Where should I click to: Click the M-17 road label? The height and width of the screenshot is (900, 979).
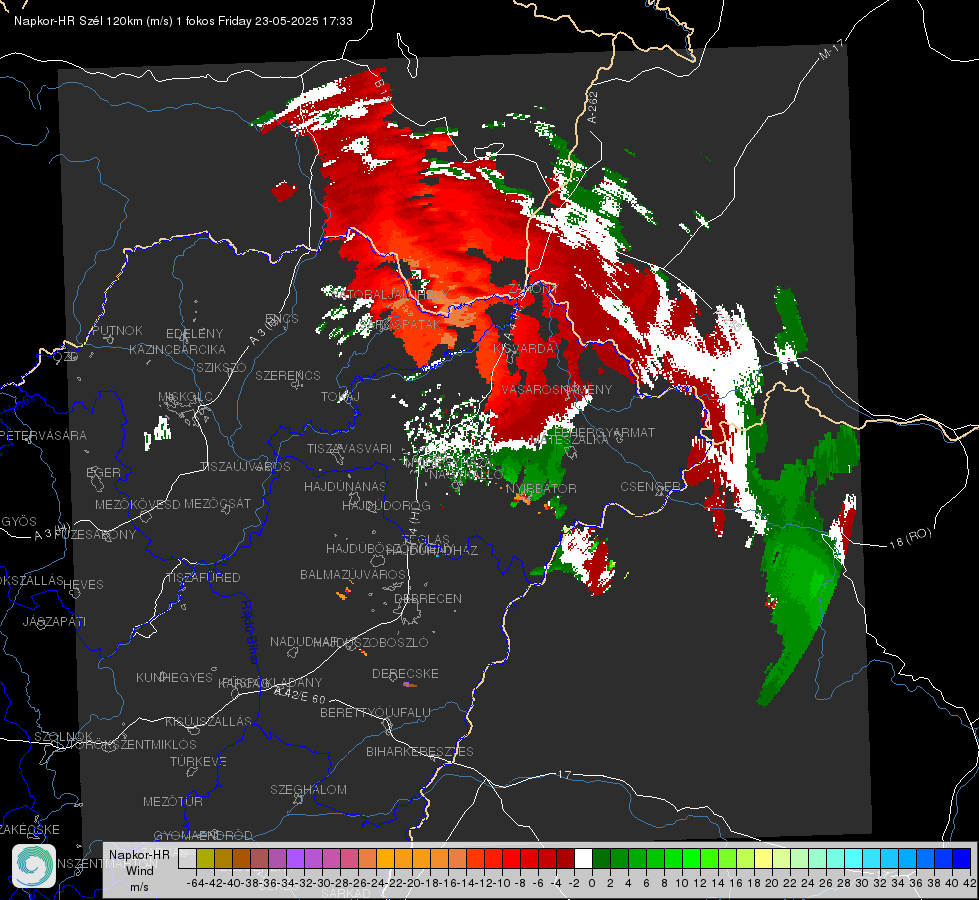pyautogui.click(x=831, y=50)
